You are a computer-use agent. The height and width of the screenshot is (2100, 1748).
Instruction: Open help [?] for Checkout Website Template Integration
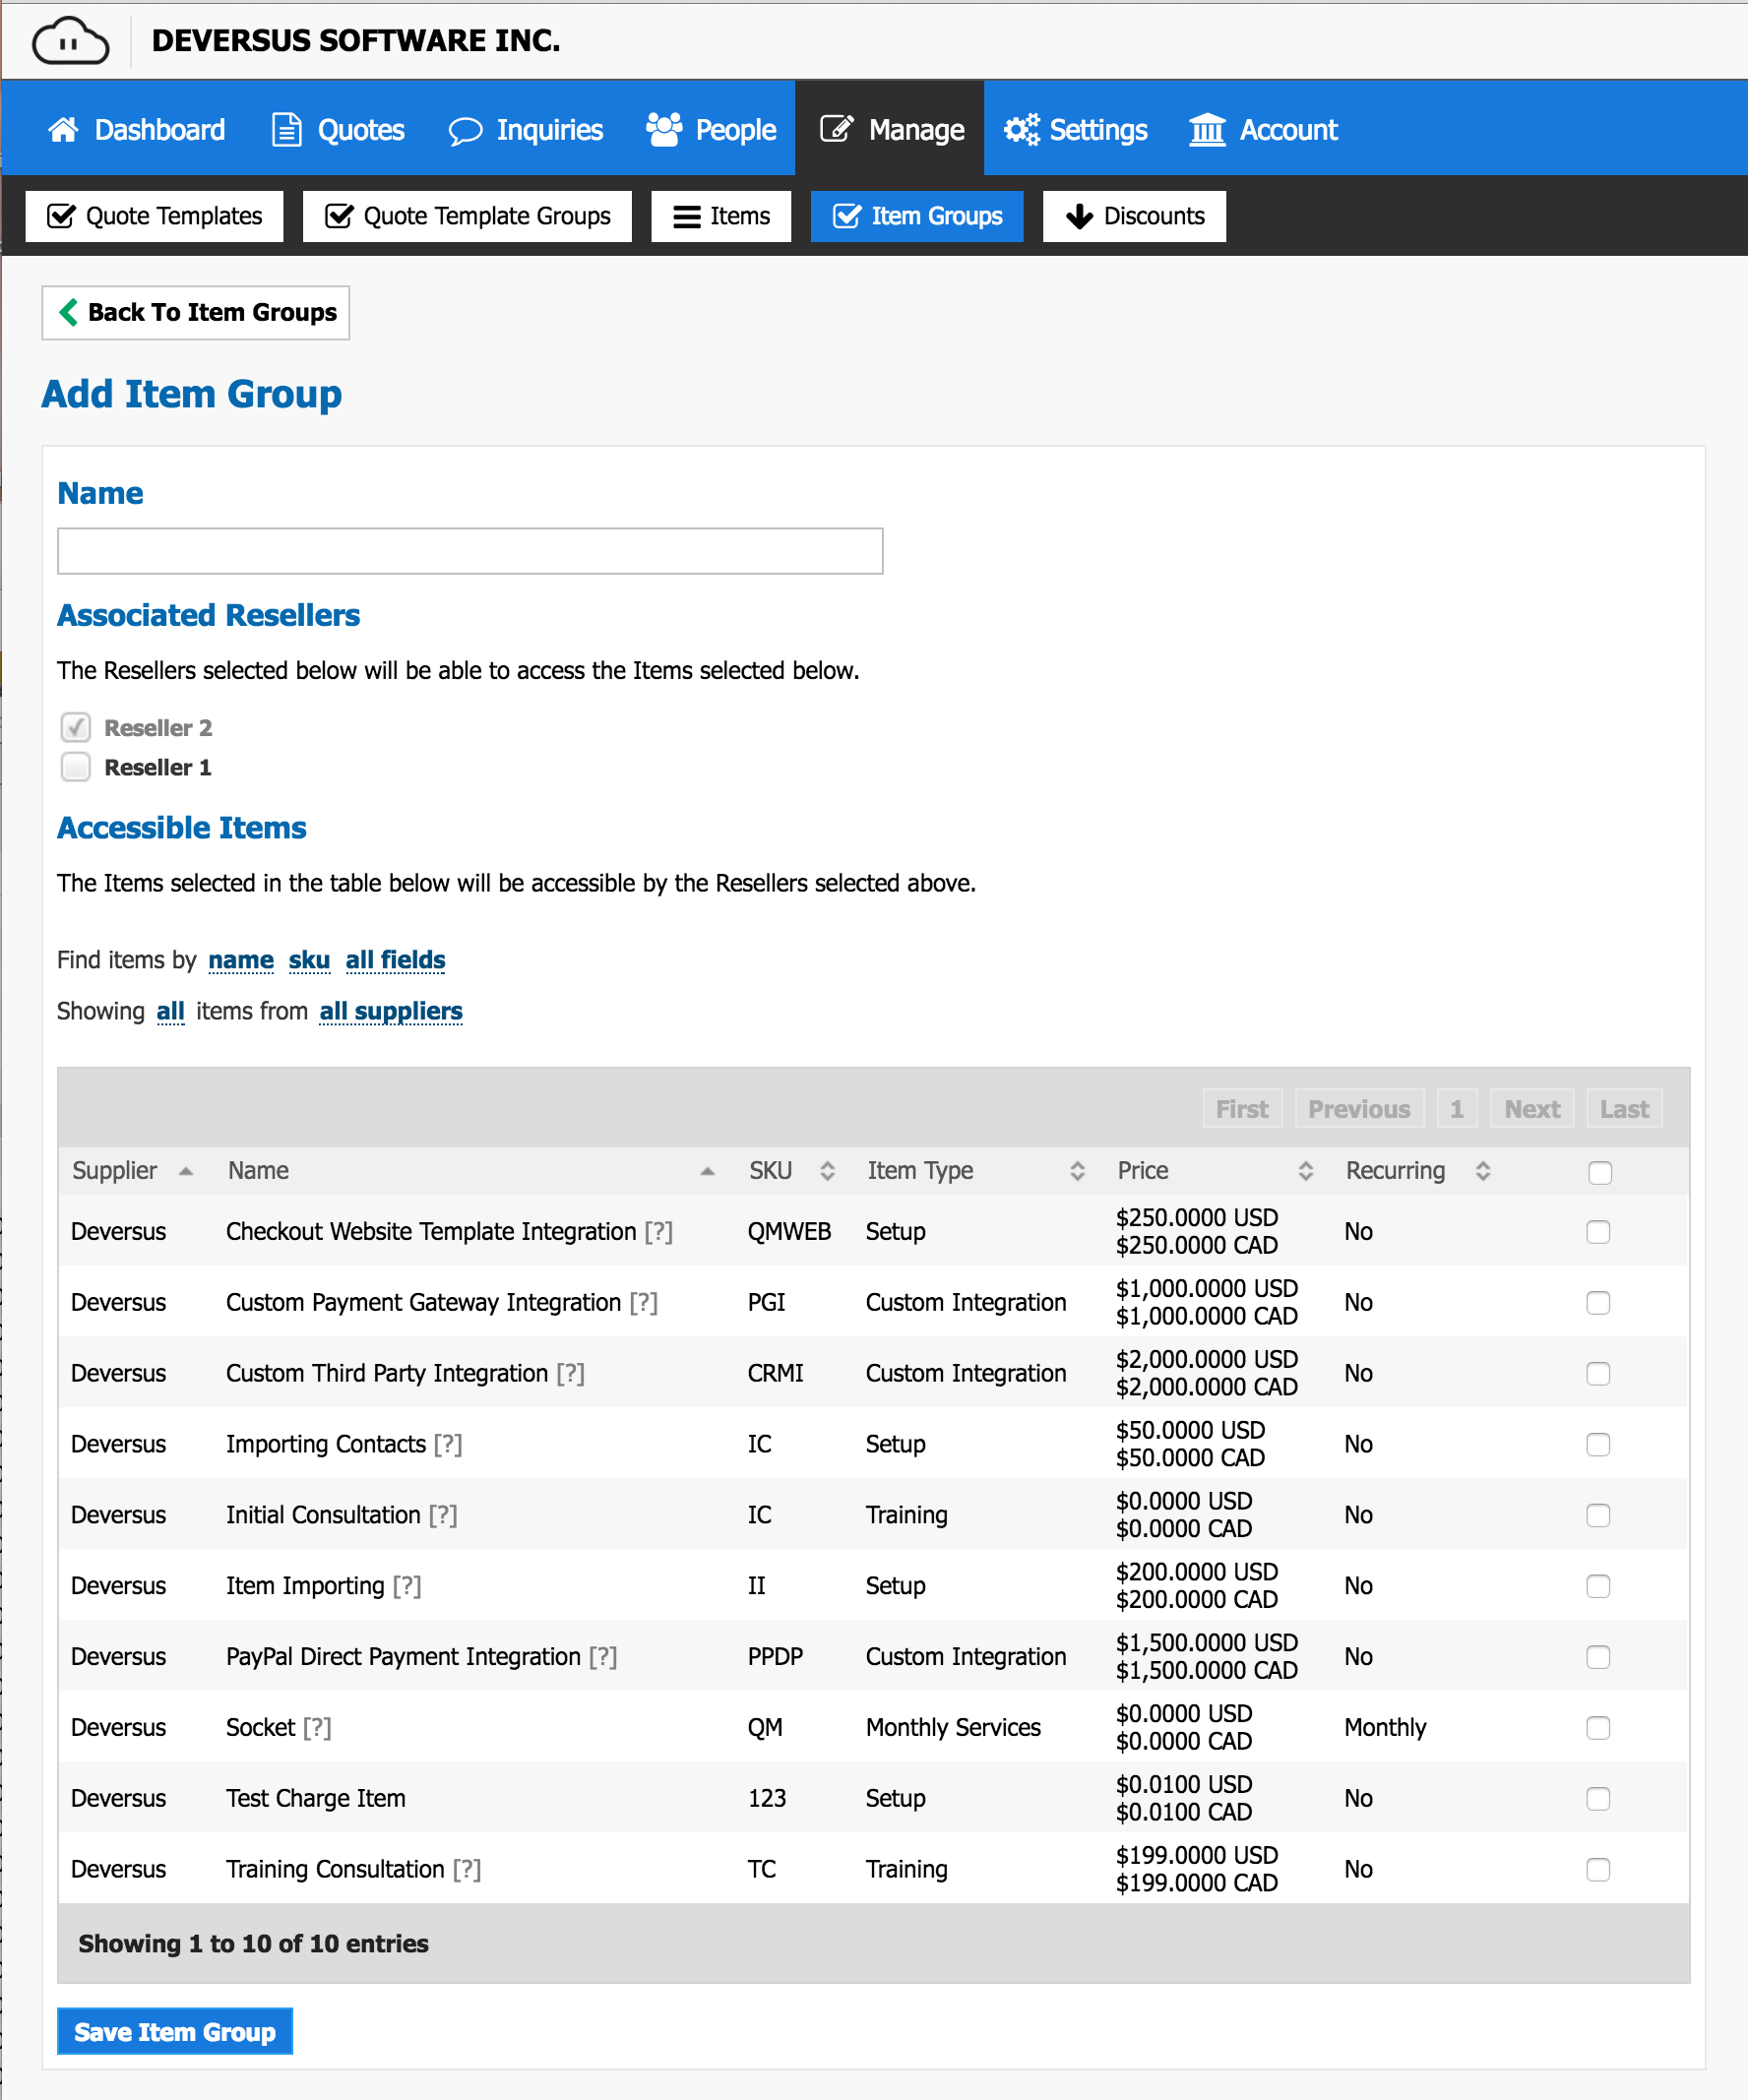(x=658, y=1231)
